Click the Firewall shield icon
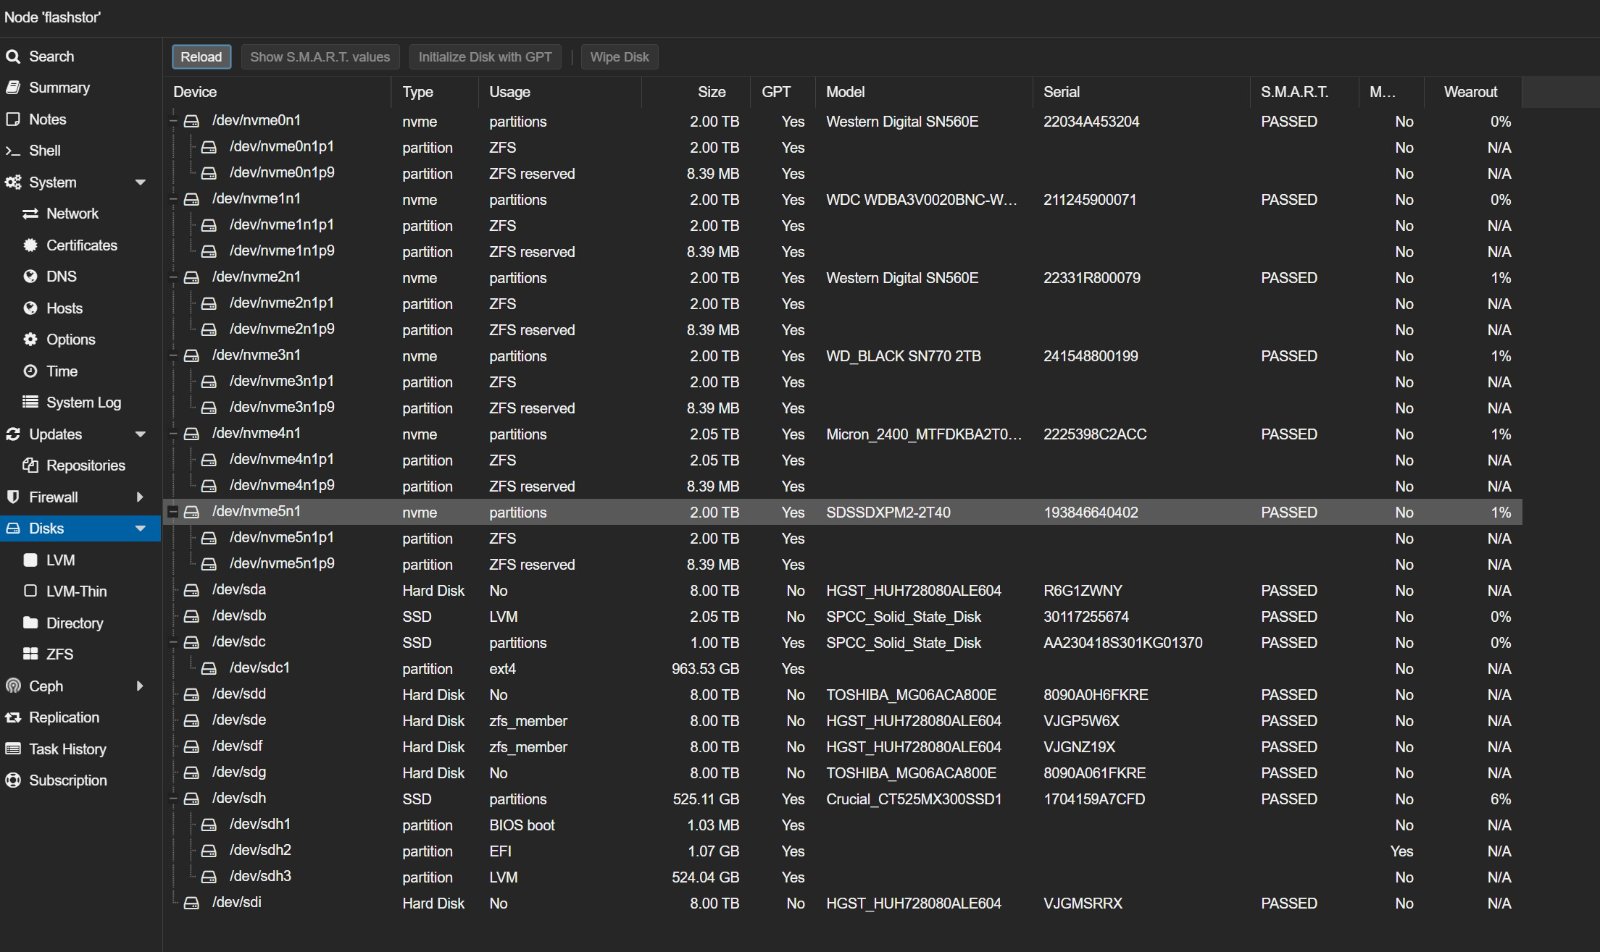 pos(13,497)
